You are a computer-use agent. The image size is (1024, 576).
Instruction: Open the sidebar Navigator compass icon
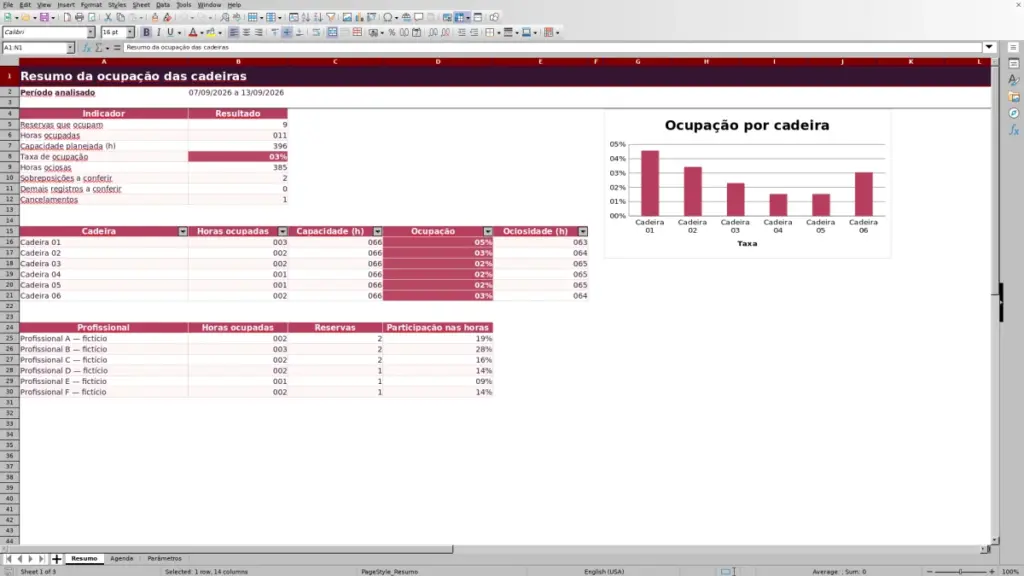(x=1014, y=114)
